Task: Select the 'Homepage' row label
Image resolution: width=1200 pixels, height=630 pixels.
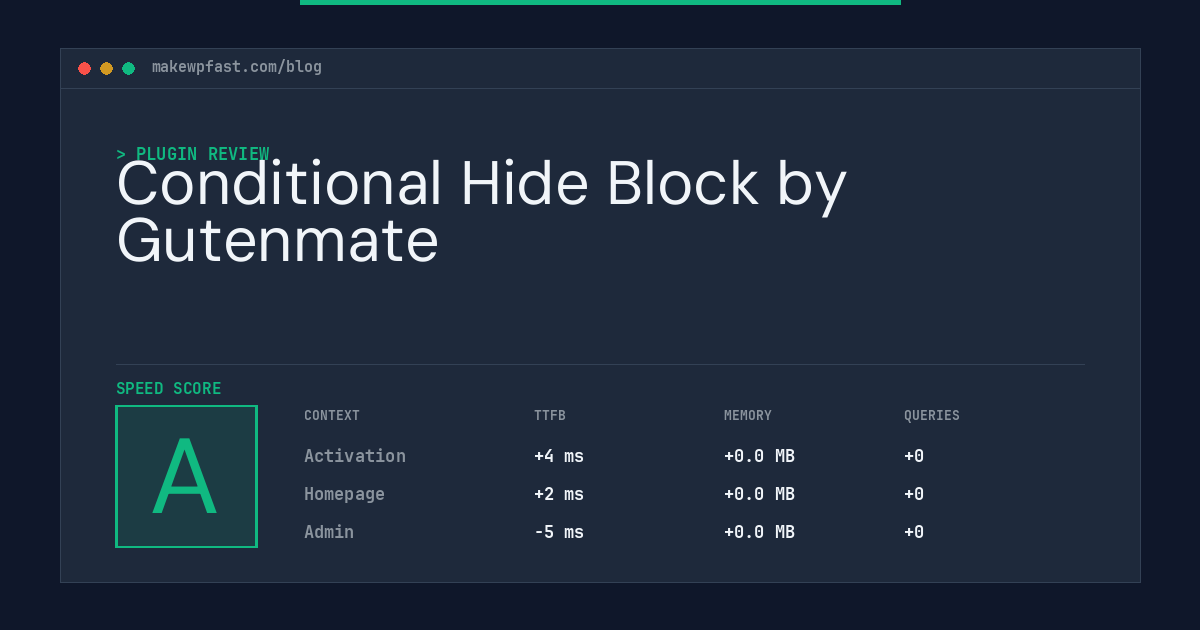Action: pos(344,494)
